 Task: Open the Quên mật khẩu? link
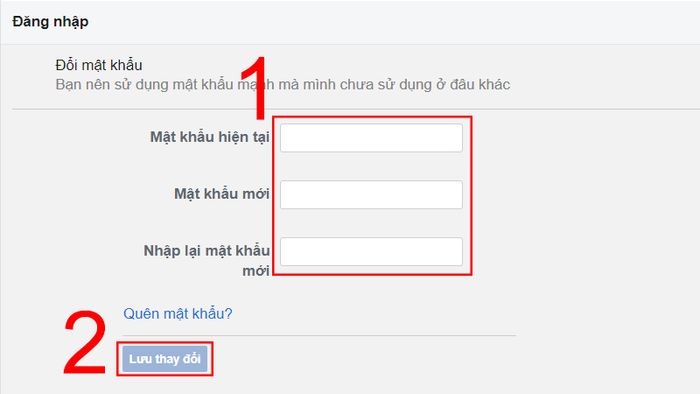[178, 314]
